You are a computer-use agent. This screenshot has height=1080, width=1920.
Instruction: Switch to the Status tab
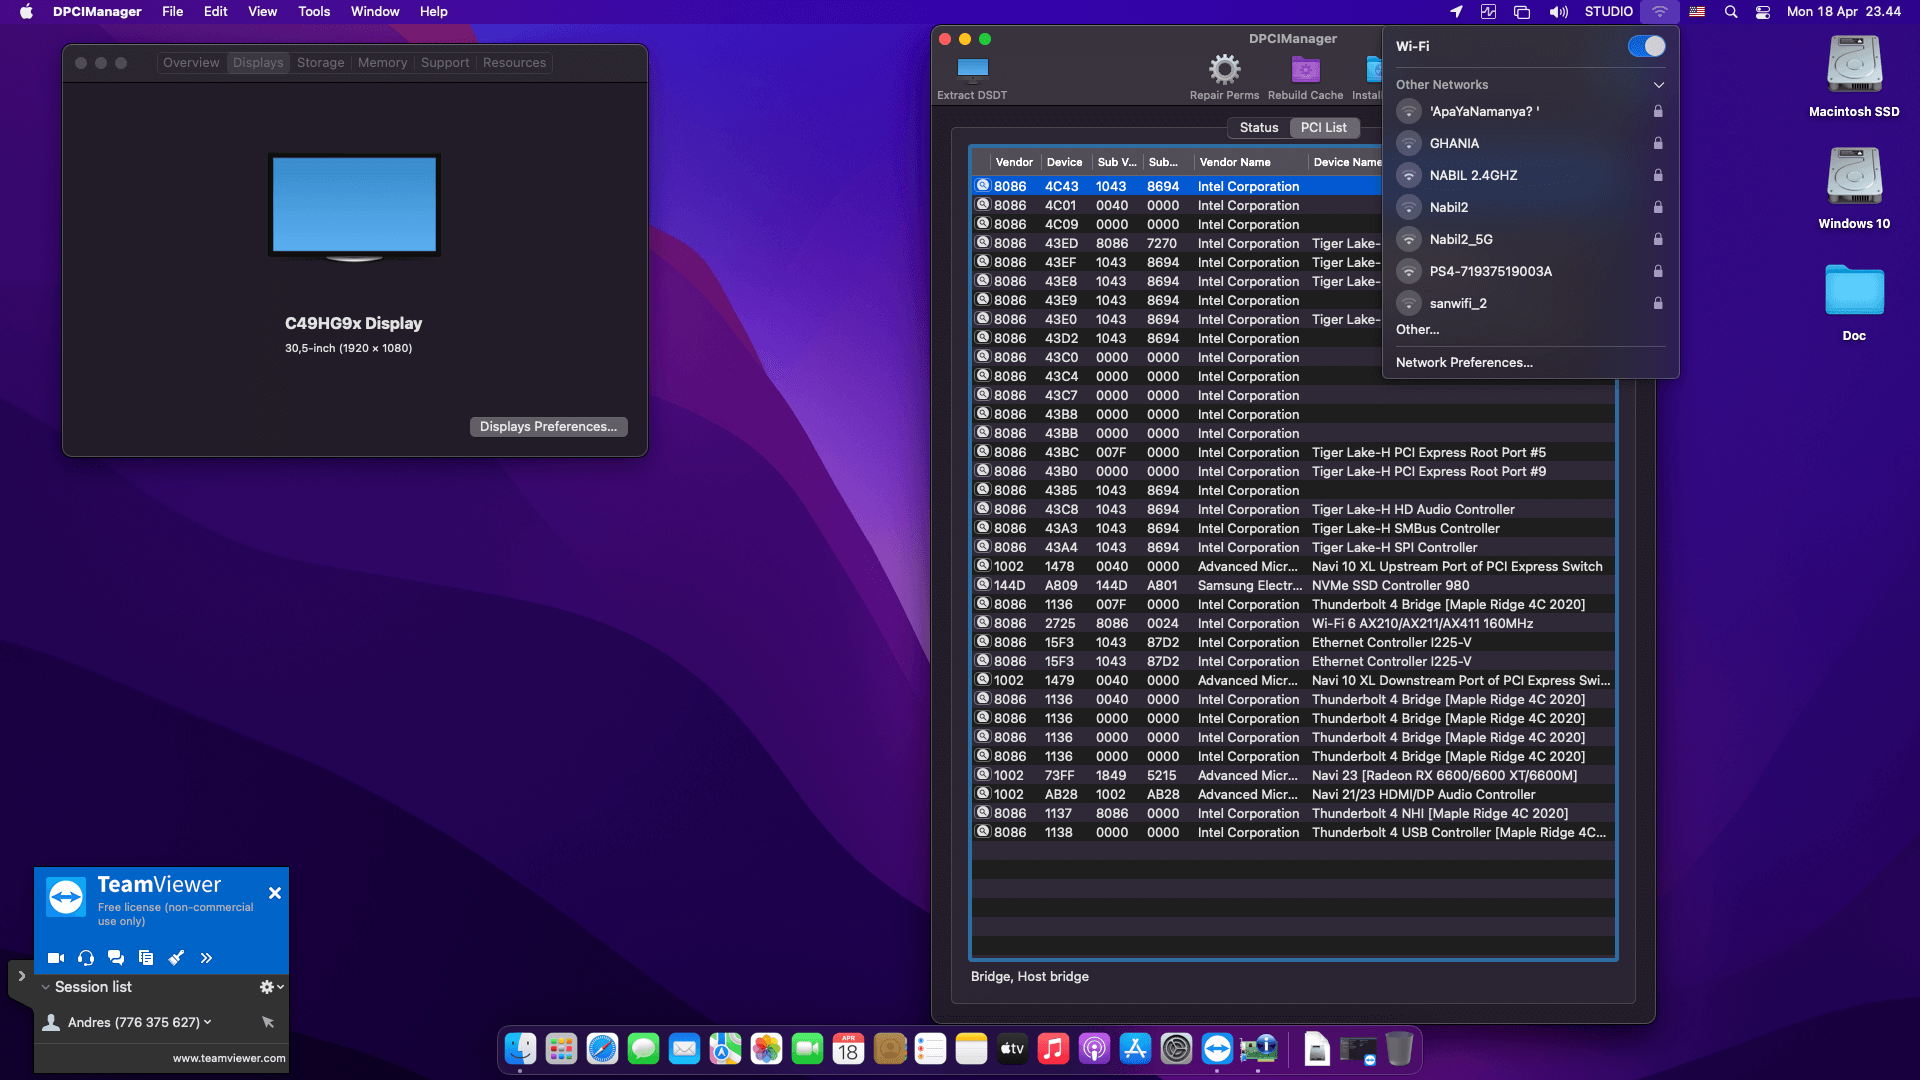(1258, 128)
